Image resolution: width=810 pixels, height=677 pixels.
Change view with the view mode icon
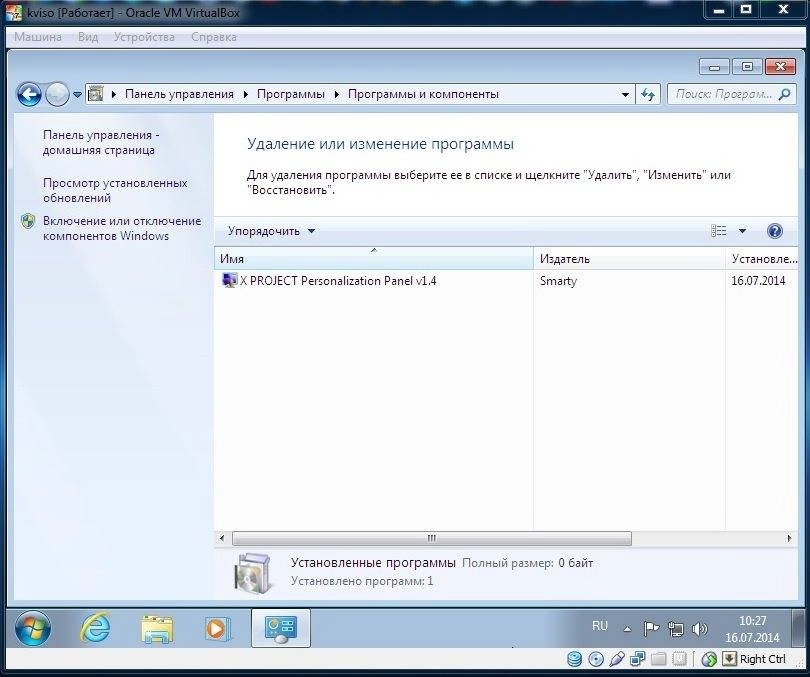[719, 231]
